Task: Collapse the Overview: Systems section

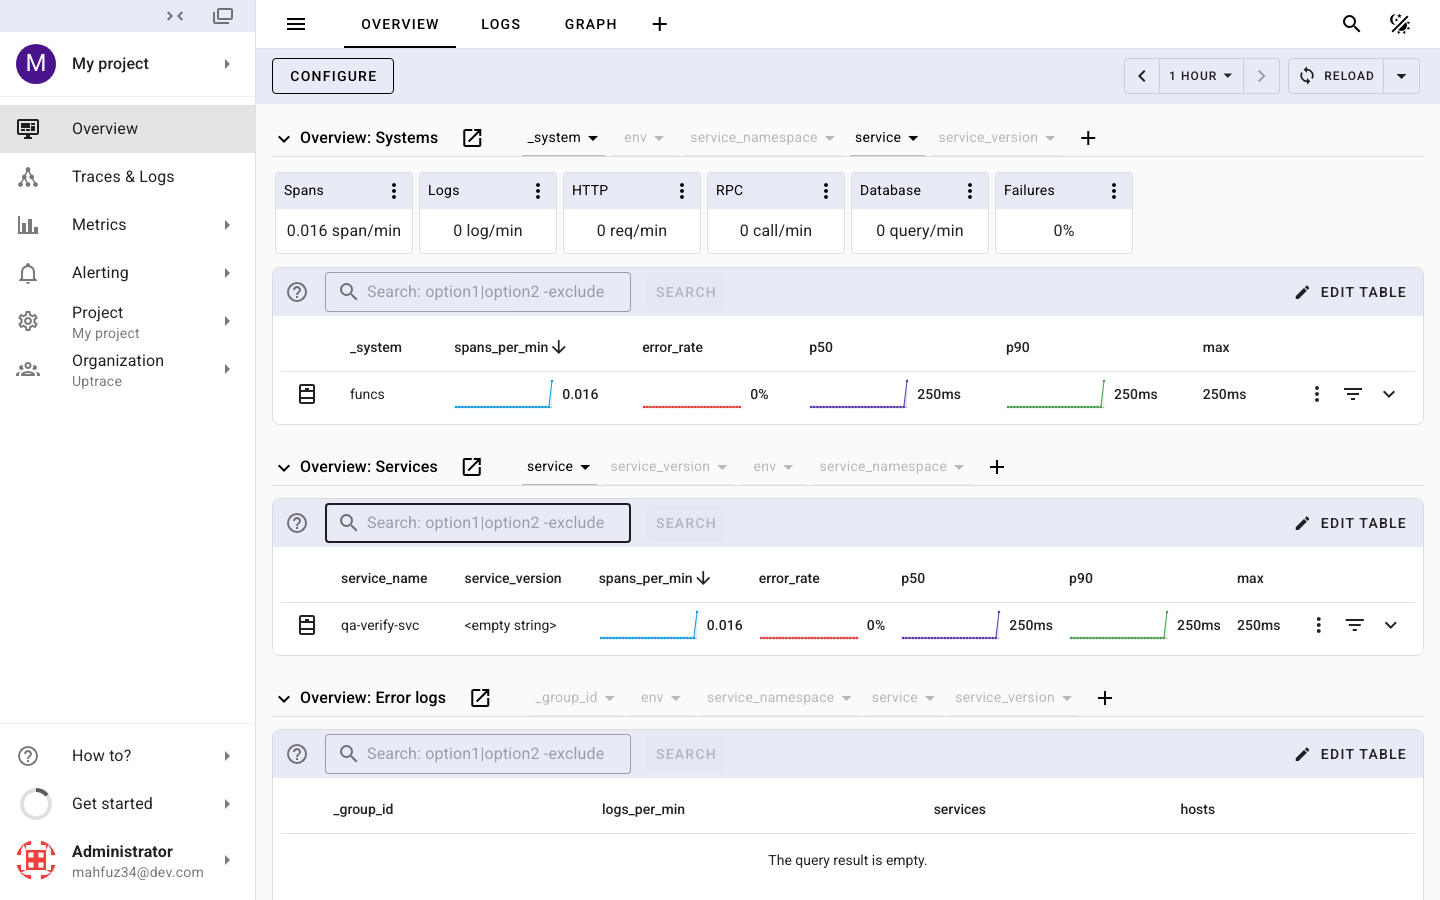Action: pyautogui.click(x=284, y=139)
